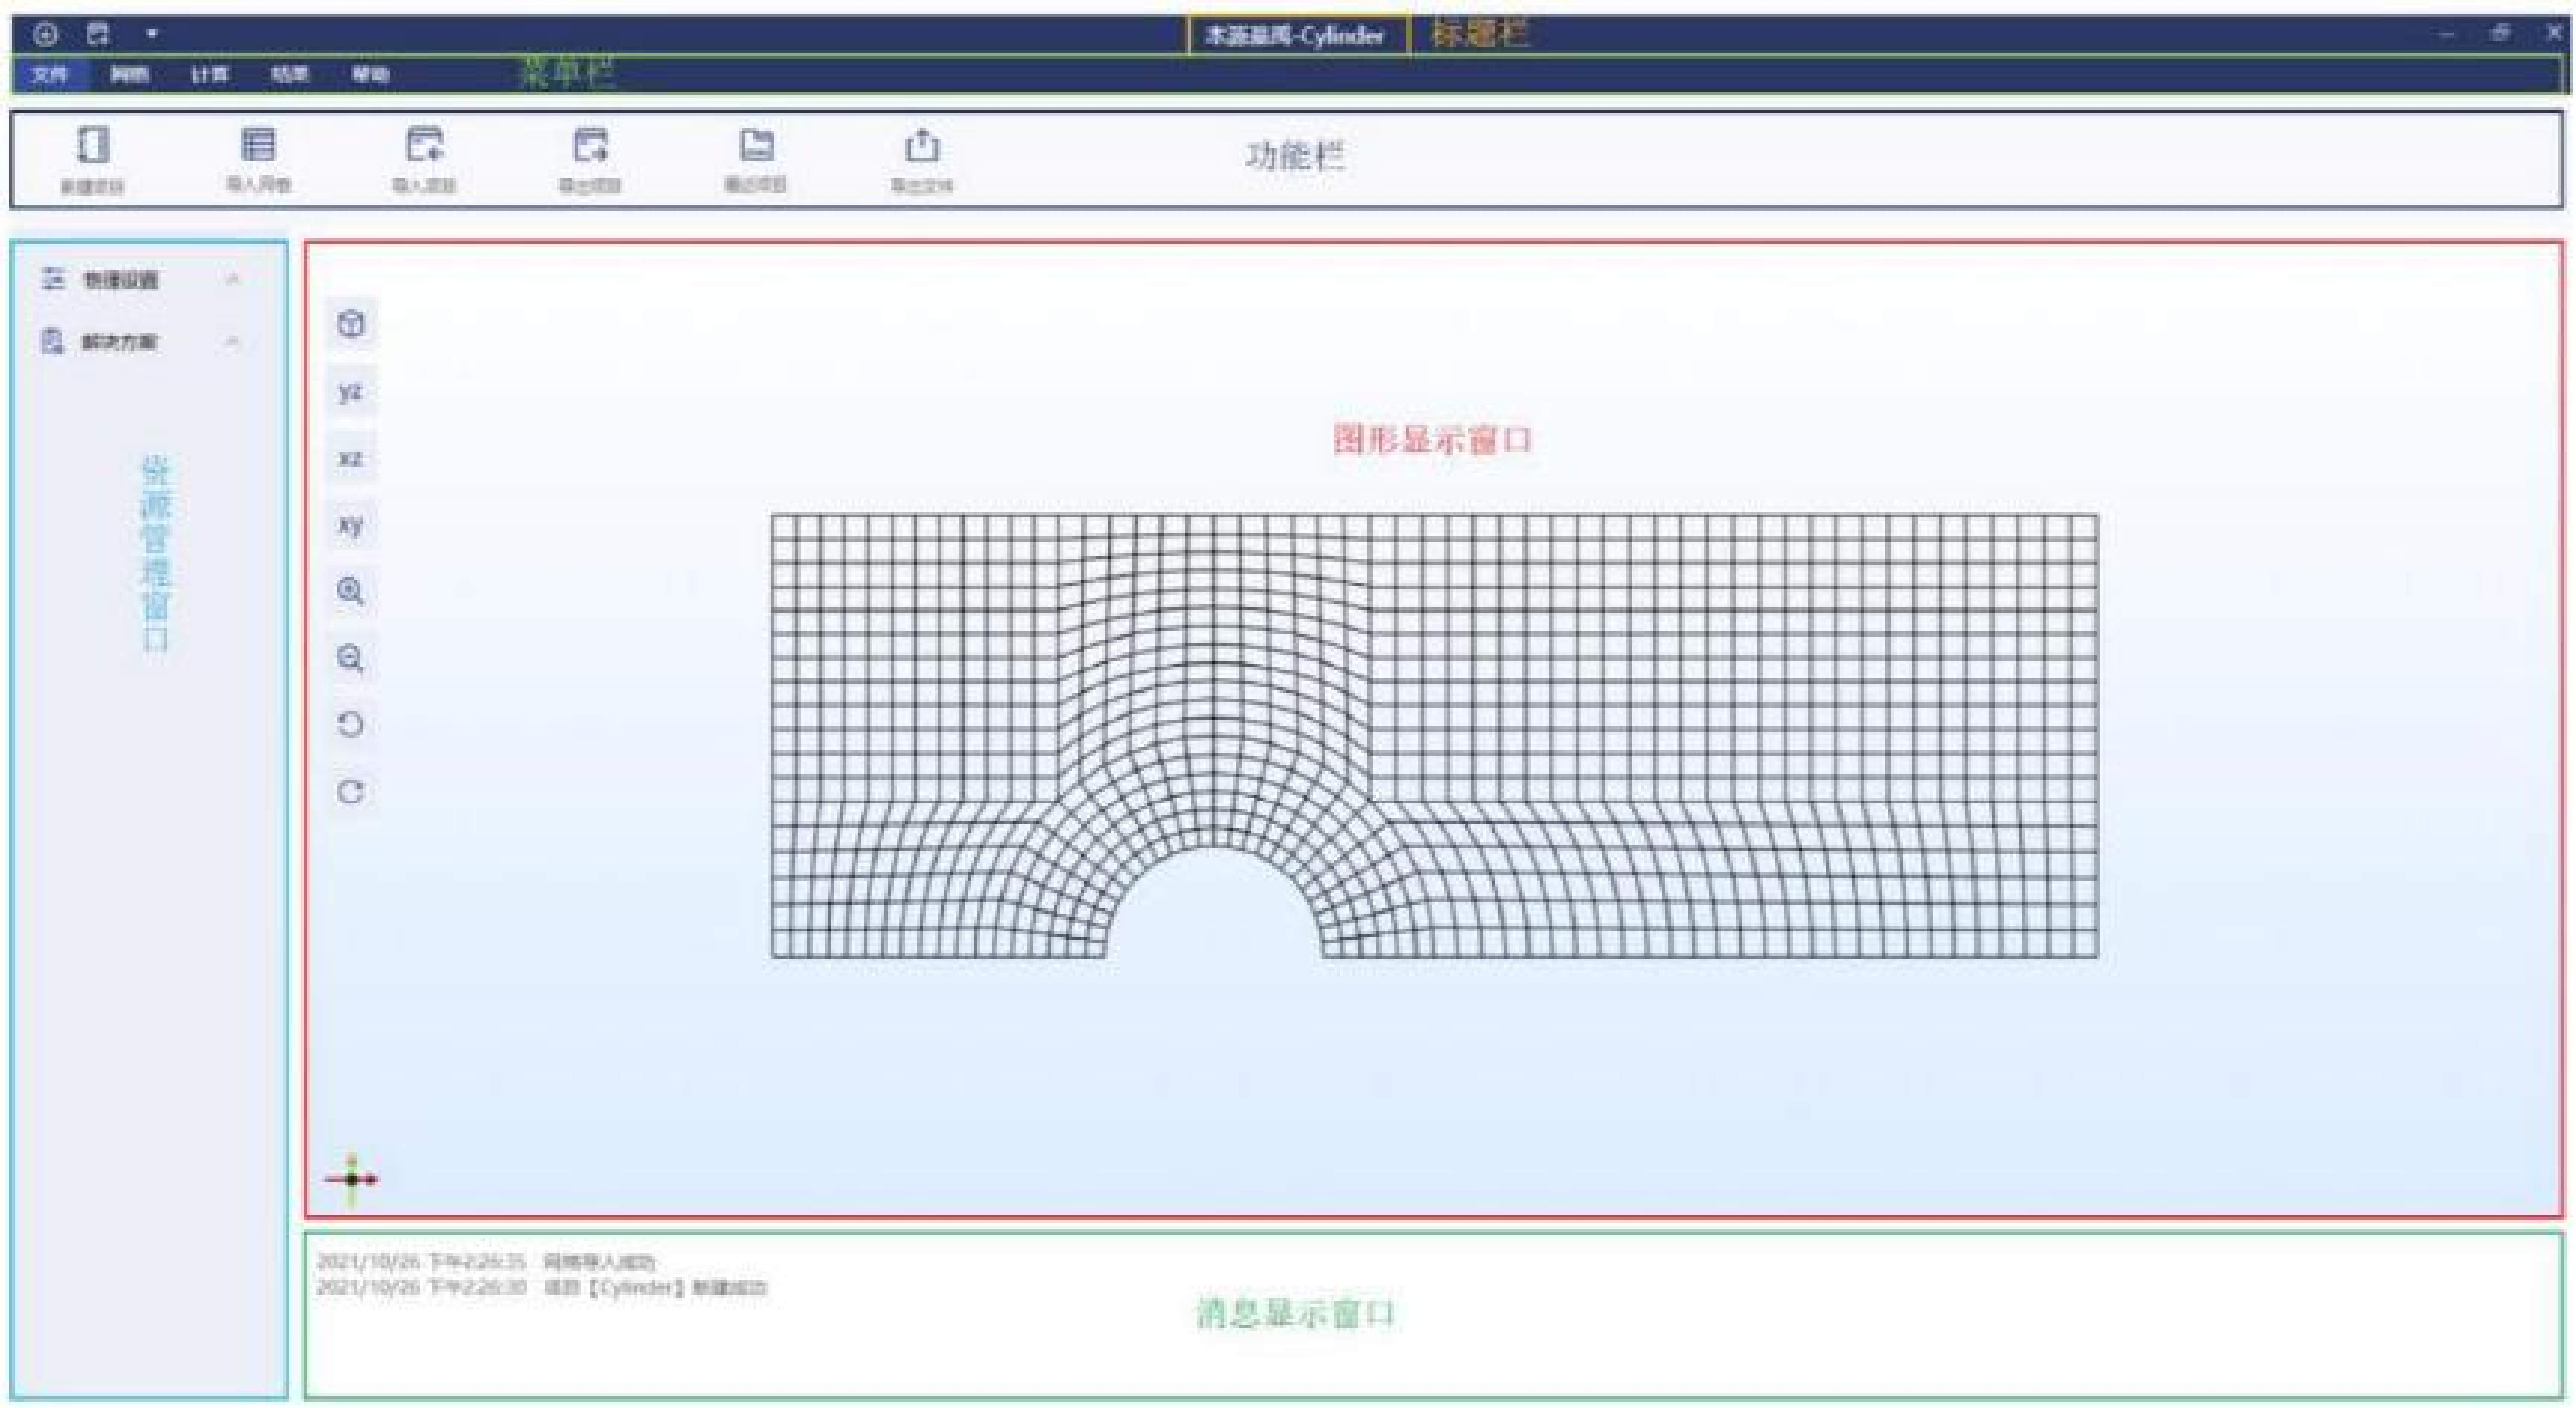This screenshot has height=1408, width=2576.
Task: Switch to the 3D cube isometric view
Action: [x=351, y=324]
